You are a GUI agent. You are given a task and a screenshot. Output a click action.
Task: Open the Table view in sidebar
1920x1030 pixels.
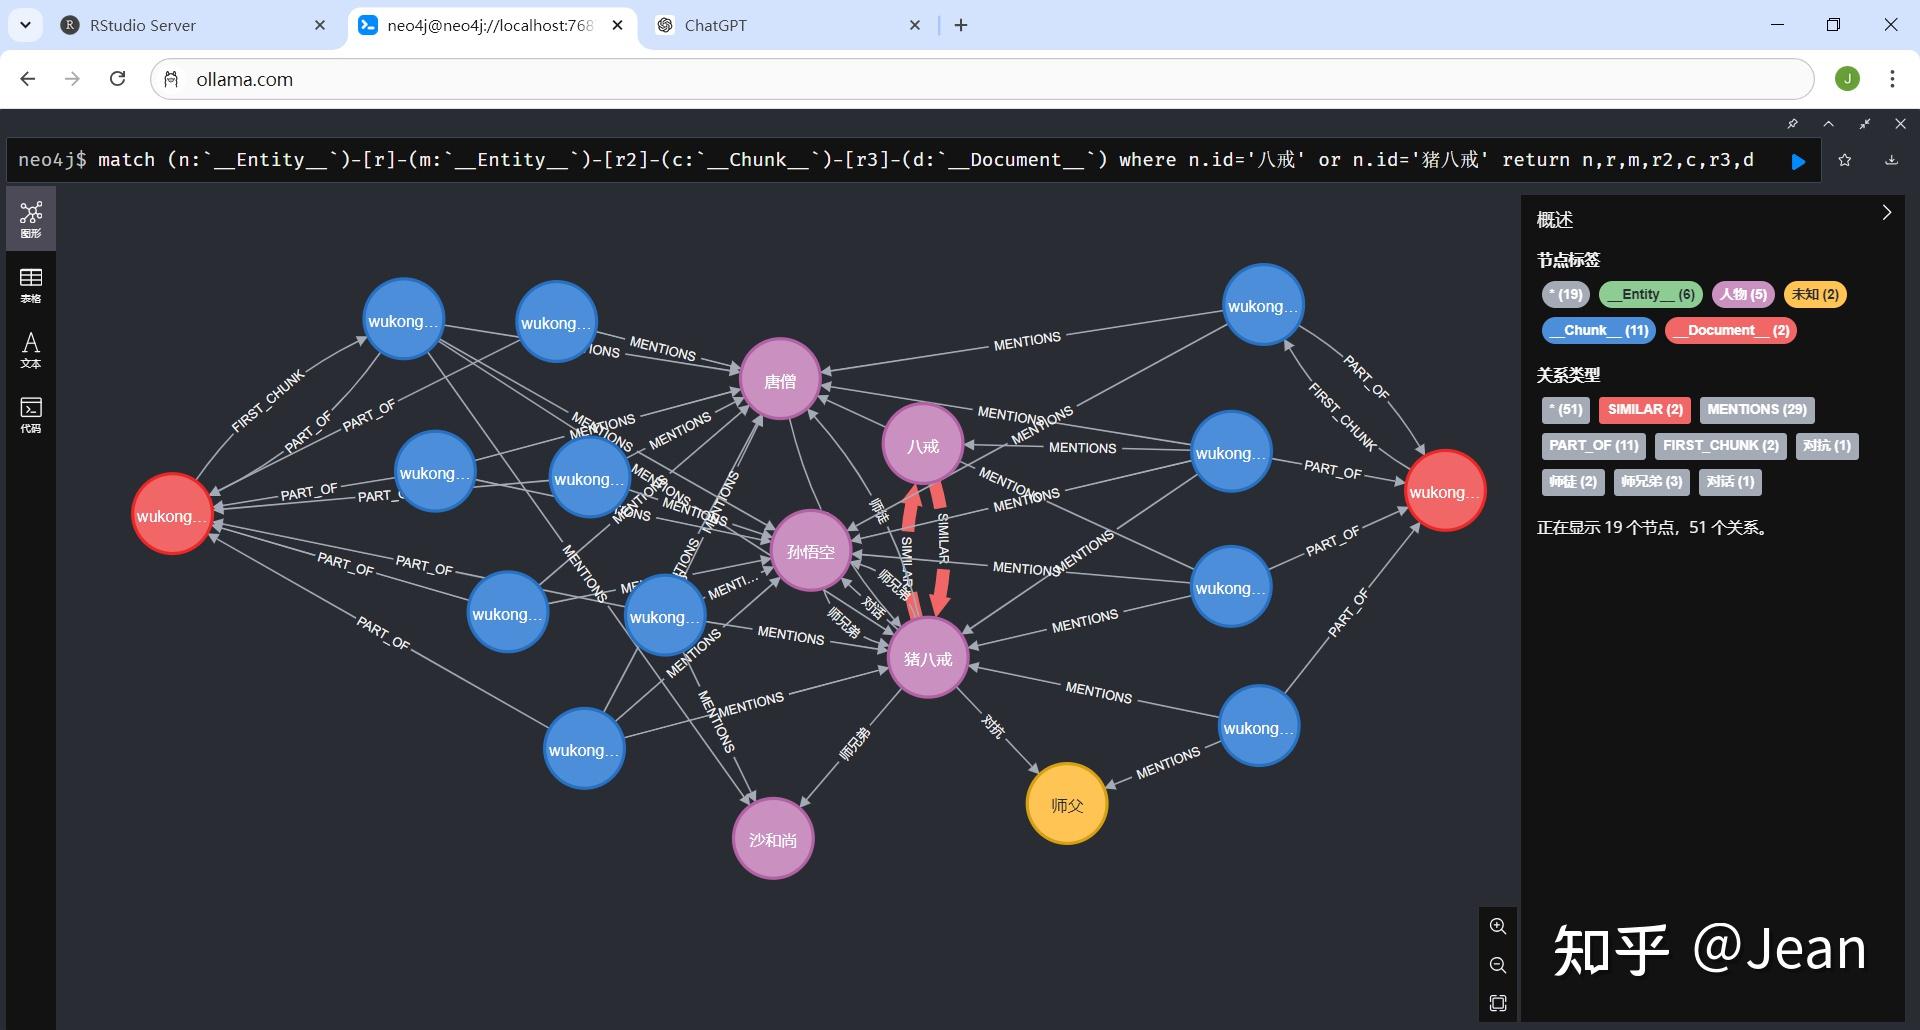pos(31,284)
